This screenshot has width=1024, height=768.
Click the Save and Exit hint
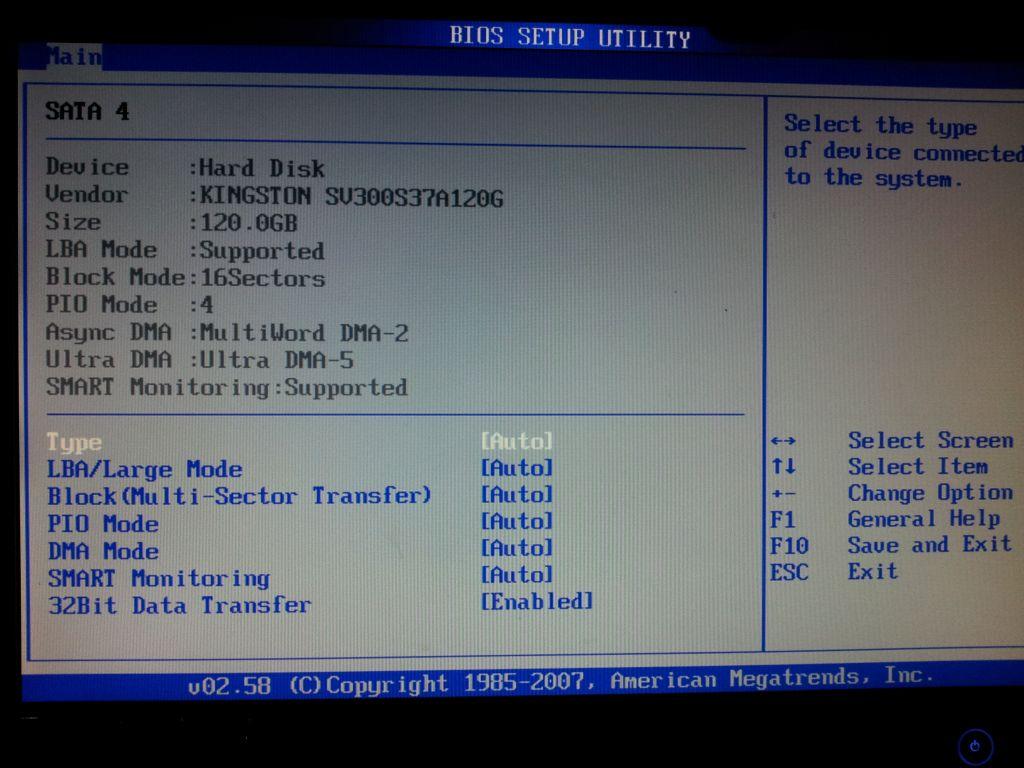pos(930,545)
